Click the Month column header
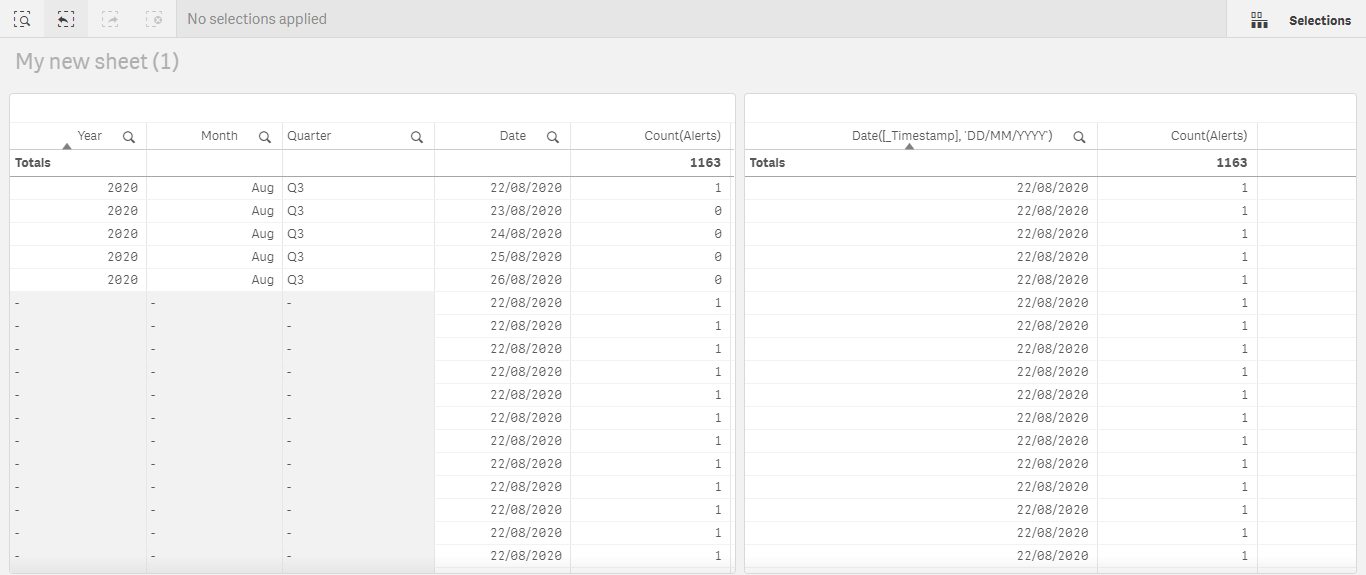Screen dimensions: 1366x575 point(219,136)
